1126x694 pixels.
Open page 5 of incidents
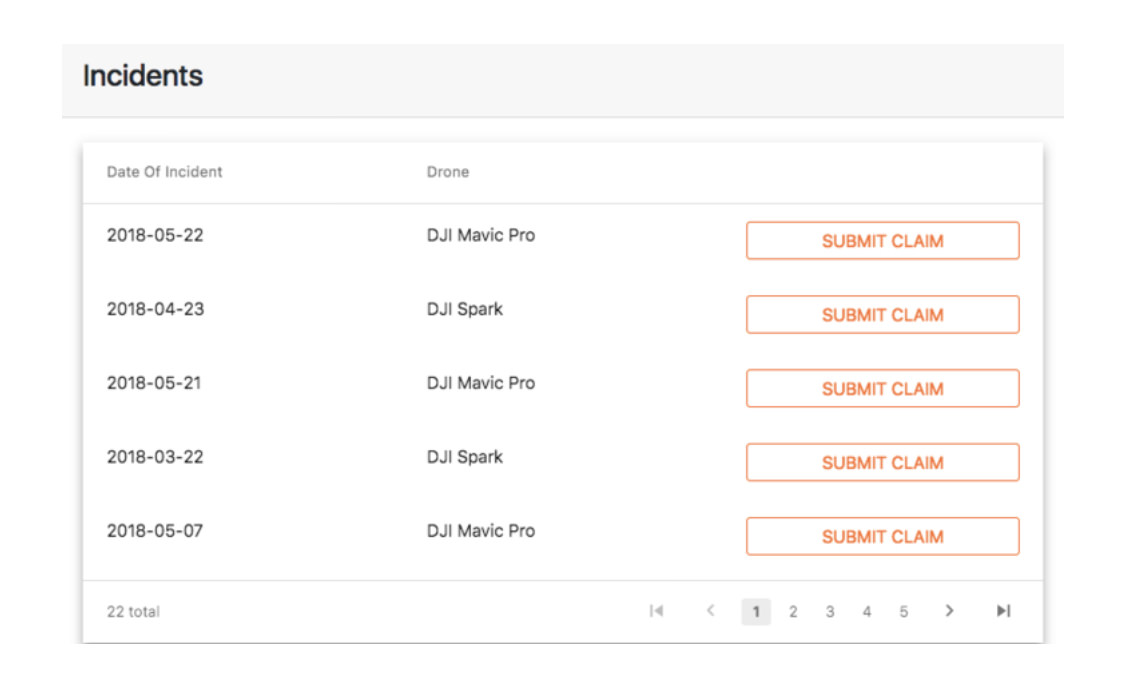903,611
